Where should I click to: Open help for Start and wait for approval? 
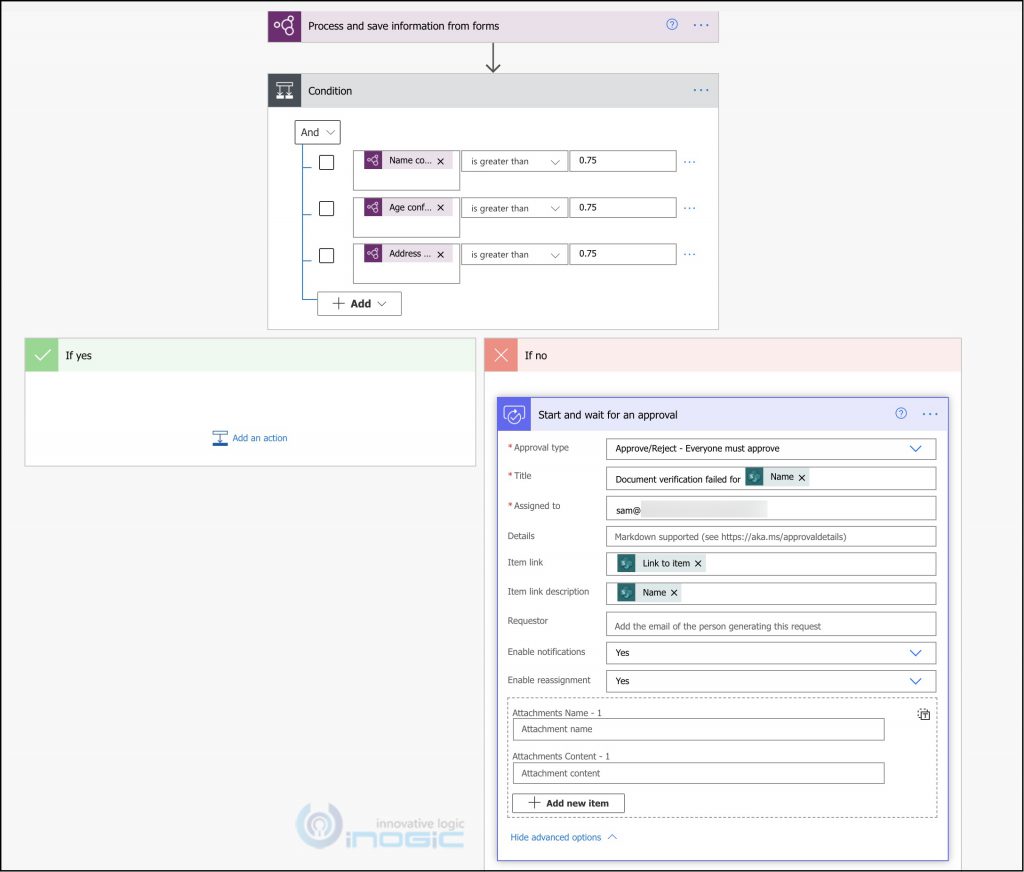click(898, 413)
